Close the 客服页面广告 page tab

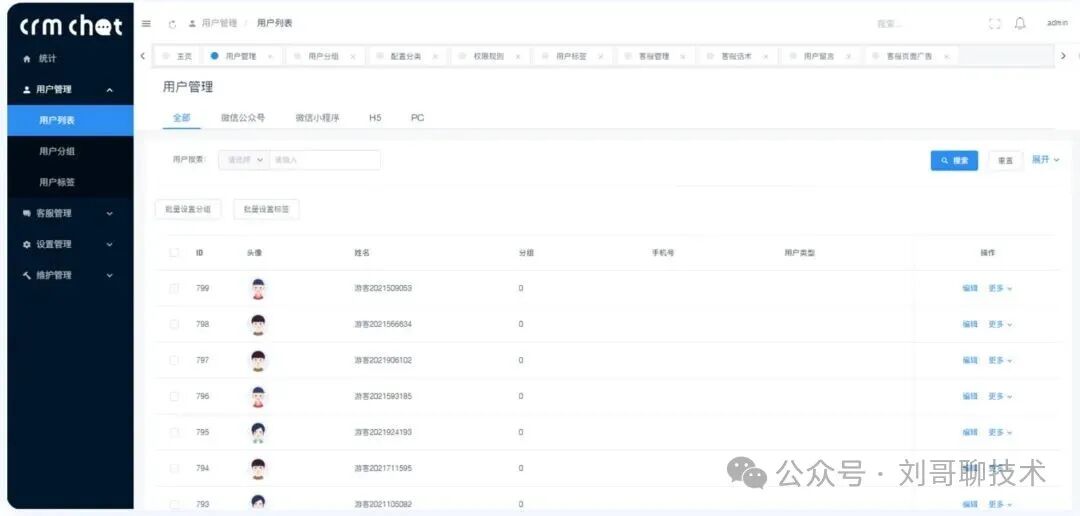coord(946,56)
